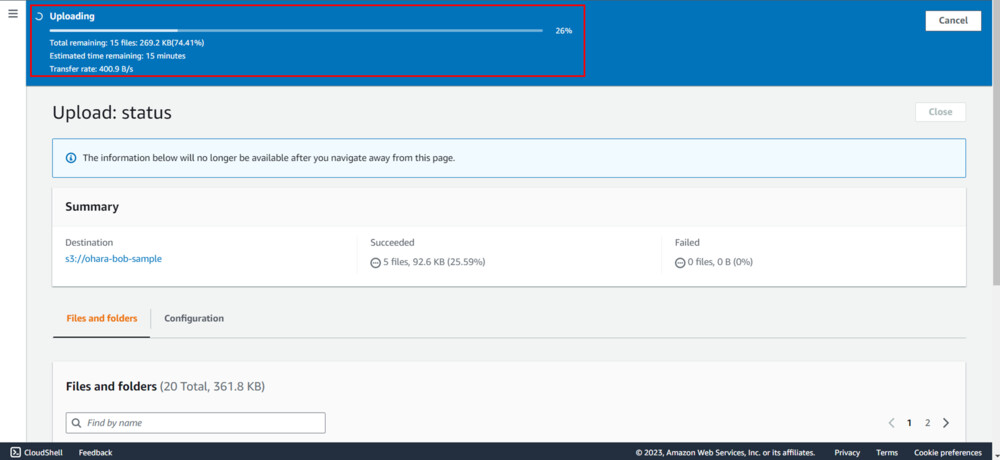The image size is (1000, 460).
Task: Click the upload progress bar
Action: click(296, 31)
